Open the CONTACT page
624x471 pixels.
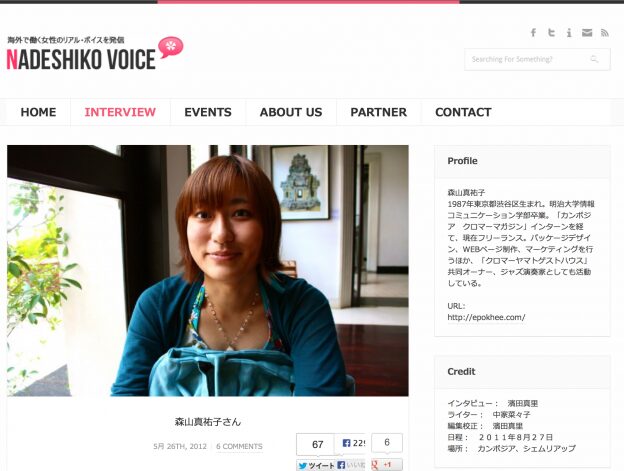pos(463,112)
